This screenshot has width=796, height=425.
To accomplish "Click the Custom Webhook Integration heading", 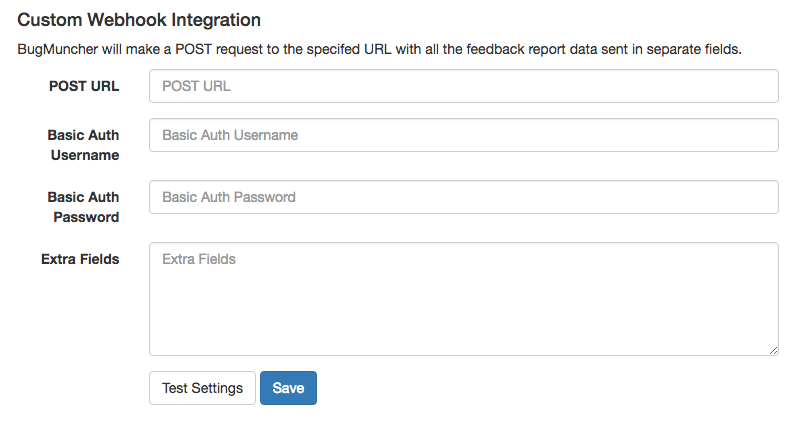I will (x=139, y=20).
